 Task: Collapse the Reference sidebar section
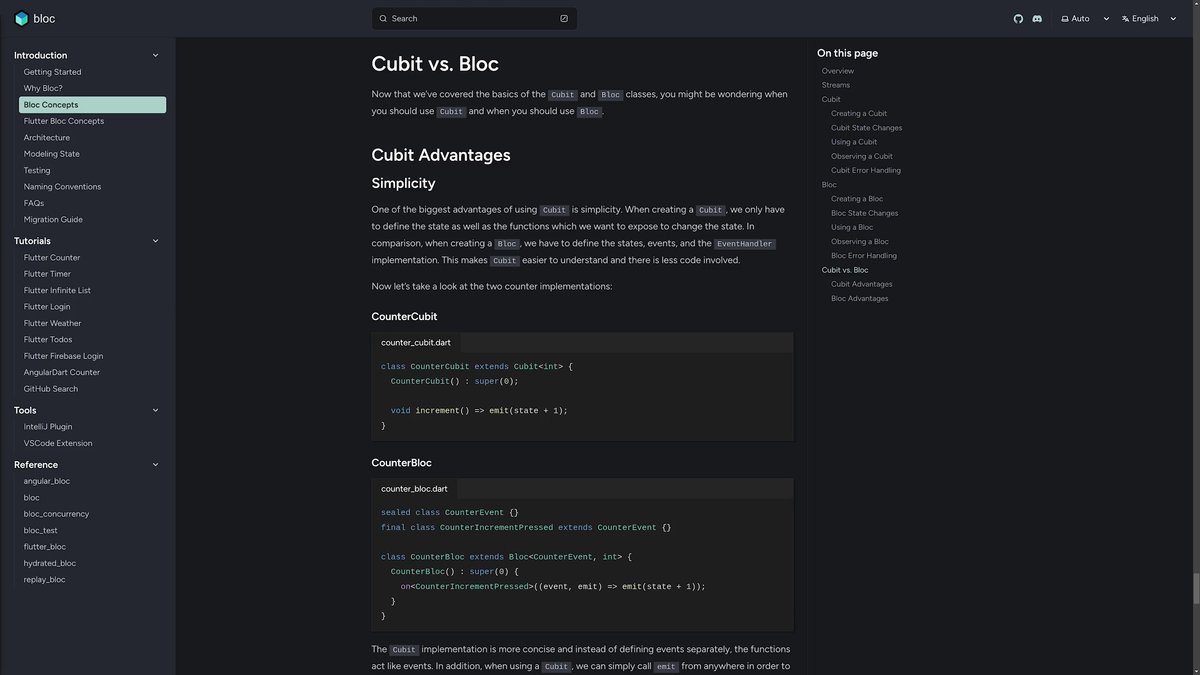(x=155, y=465)
